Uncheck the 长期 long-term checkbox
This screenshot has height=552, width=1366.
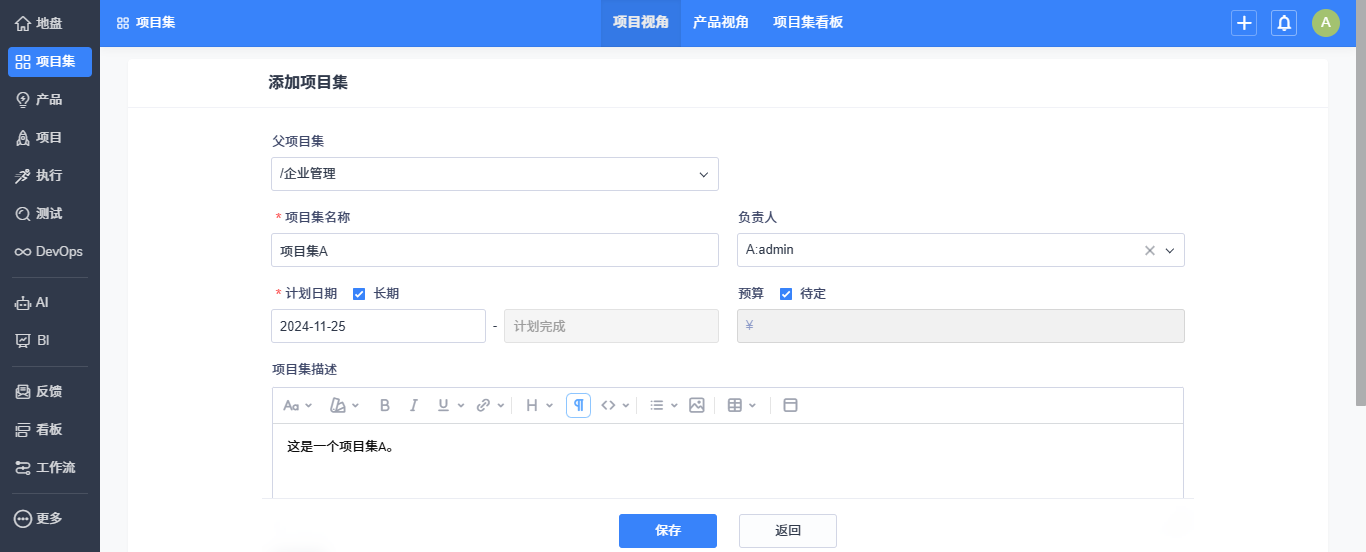point(359,294)
